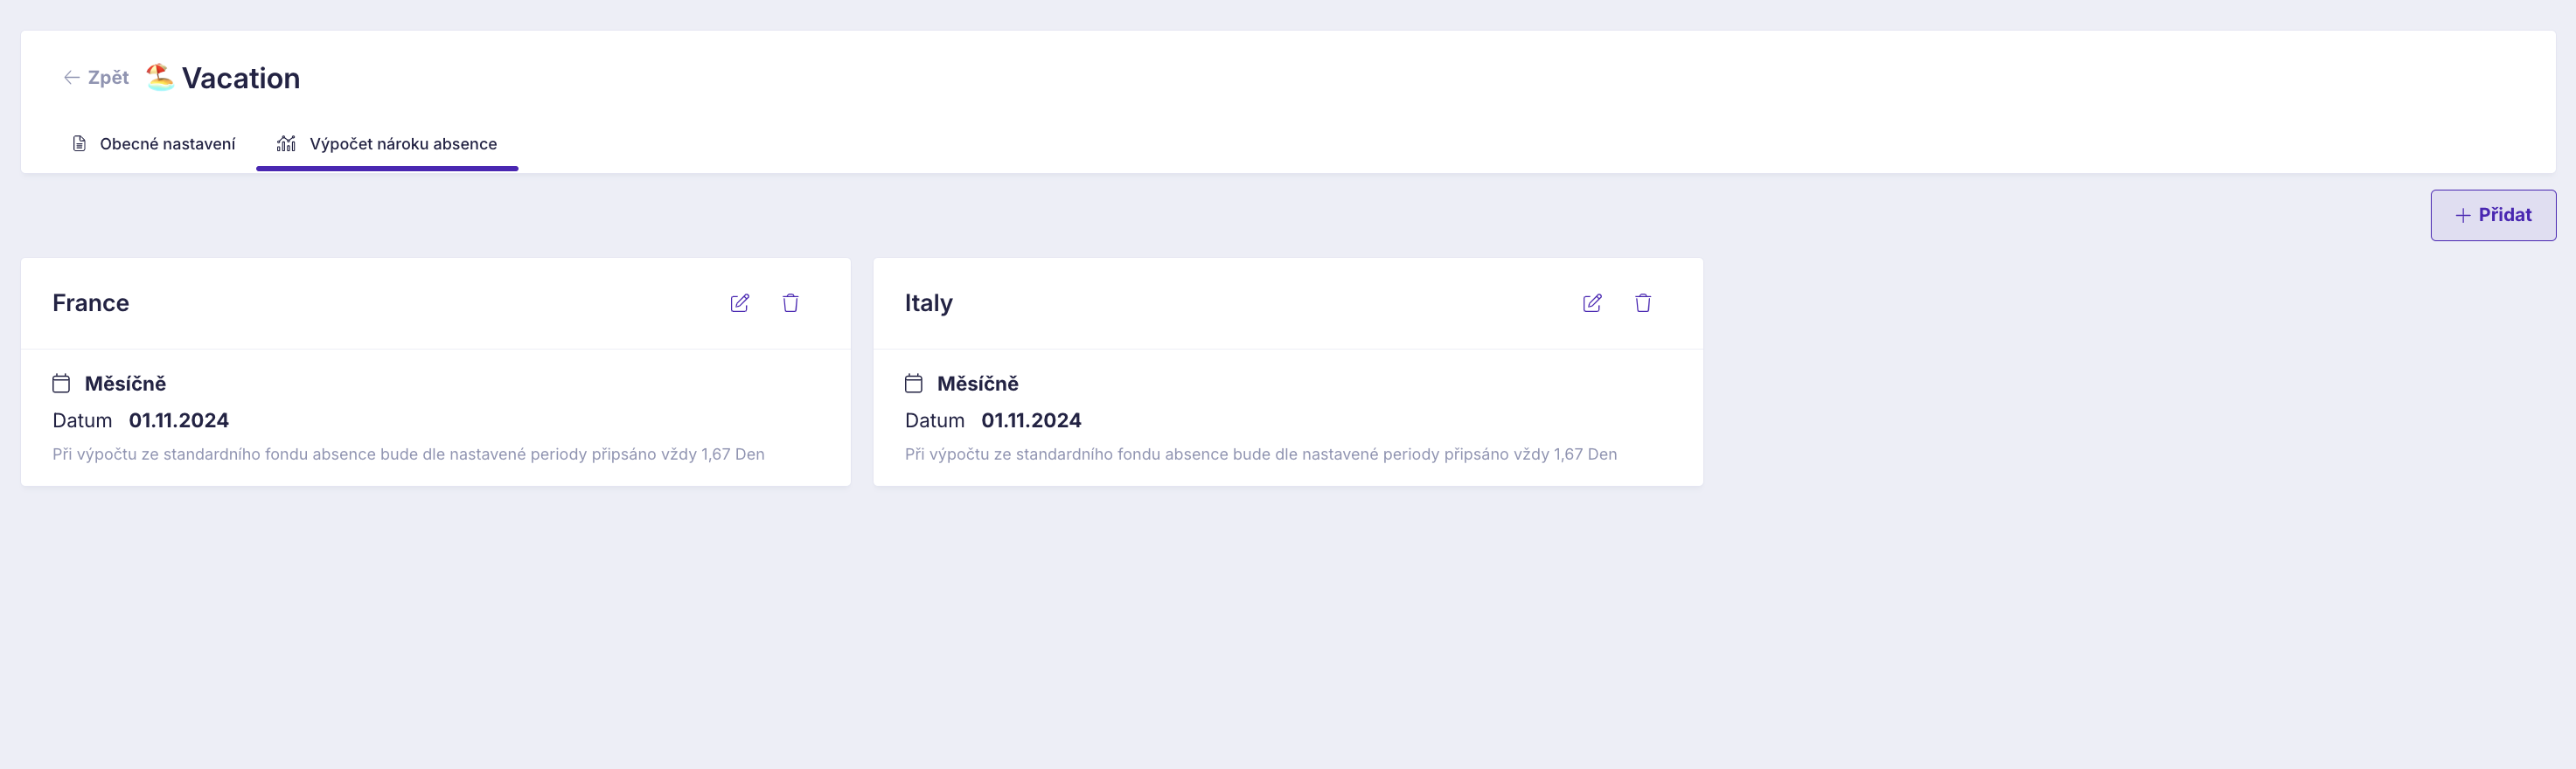
Task: Switch to Obecné nastavení tab
Action: 167,144
